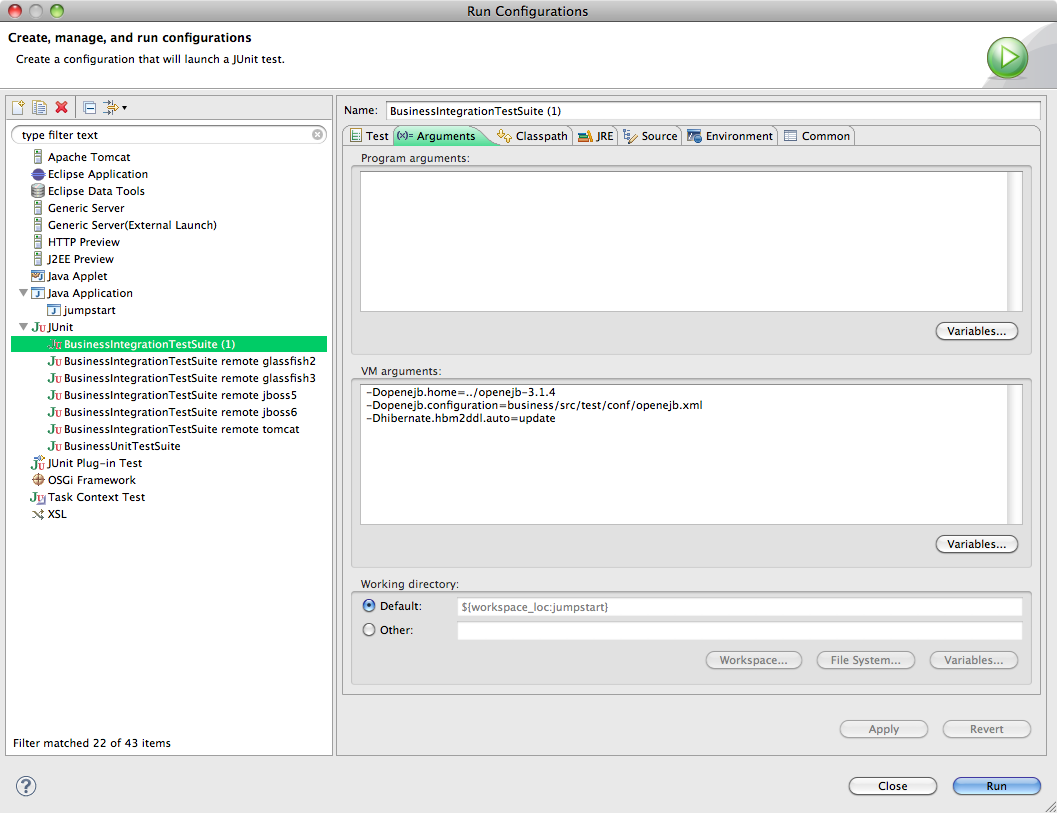
Task: Collapse the JUnit tree node
Action: point(24,326)
